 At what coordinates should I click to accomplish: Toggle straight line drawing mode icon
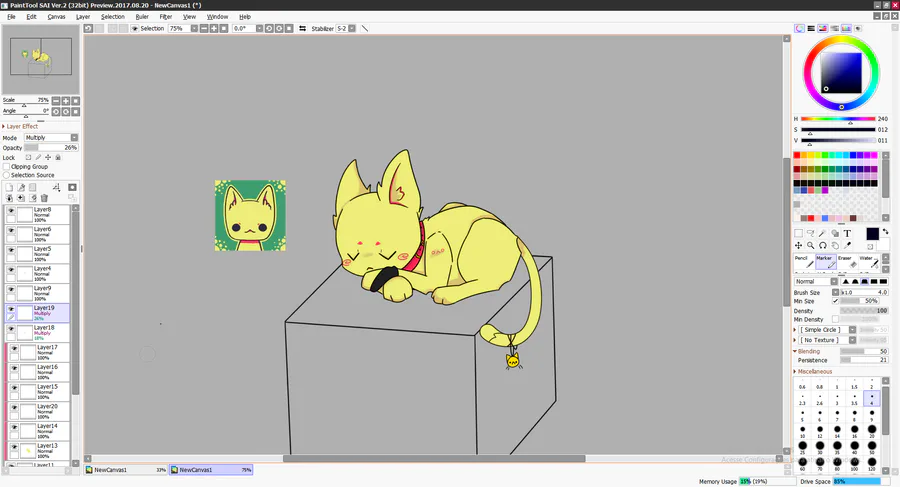[364, 28]
